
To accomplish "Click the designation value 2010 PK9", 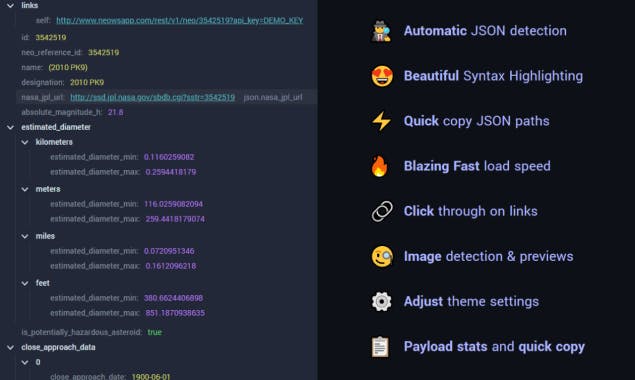I will pyautogui.click(x=87, y=82).
